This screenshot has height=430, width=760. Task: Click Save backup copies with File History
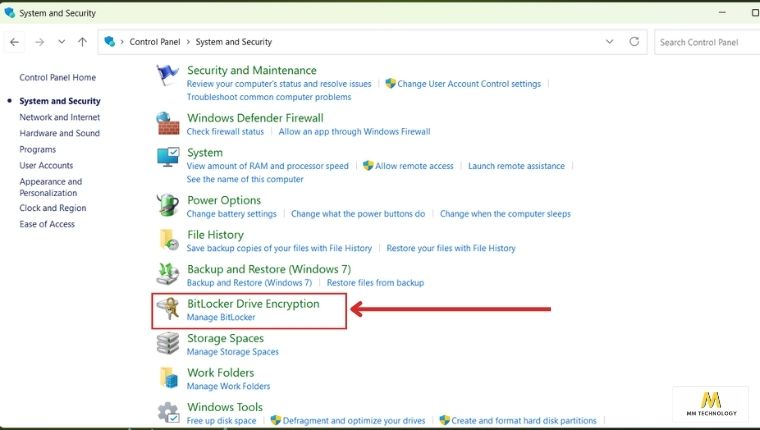click(x=279, y=248)
